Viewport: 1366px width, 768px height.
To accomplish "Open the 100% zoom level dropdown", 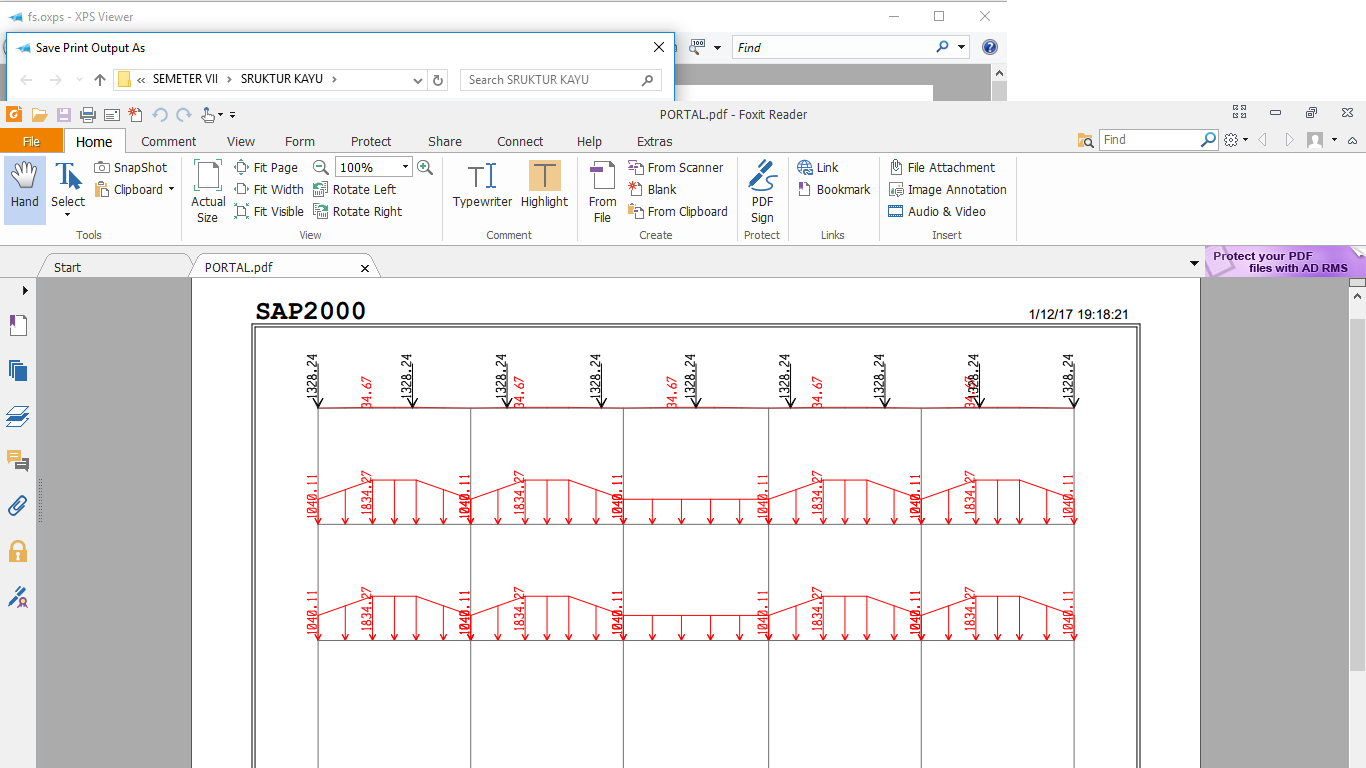I will [x=405, y=168].
